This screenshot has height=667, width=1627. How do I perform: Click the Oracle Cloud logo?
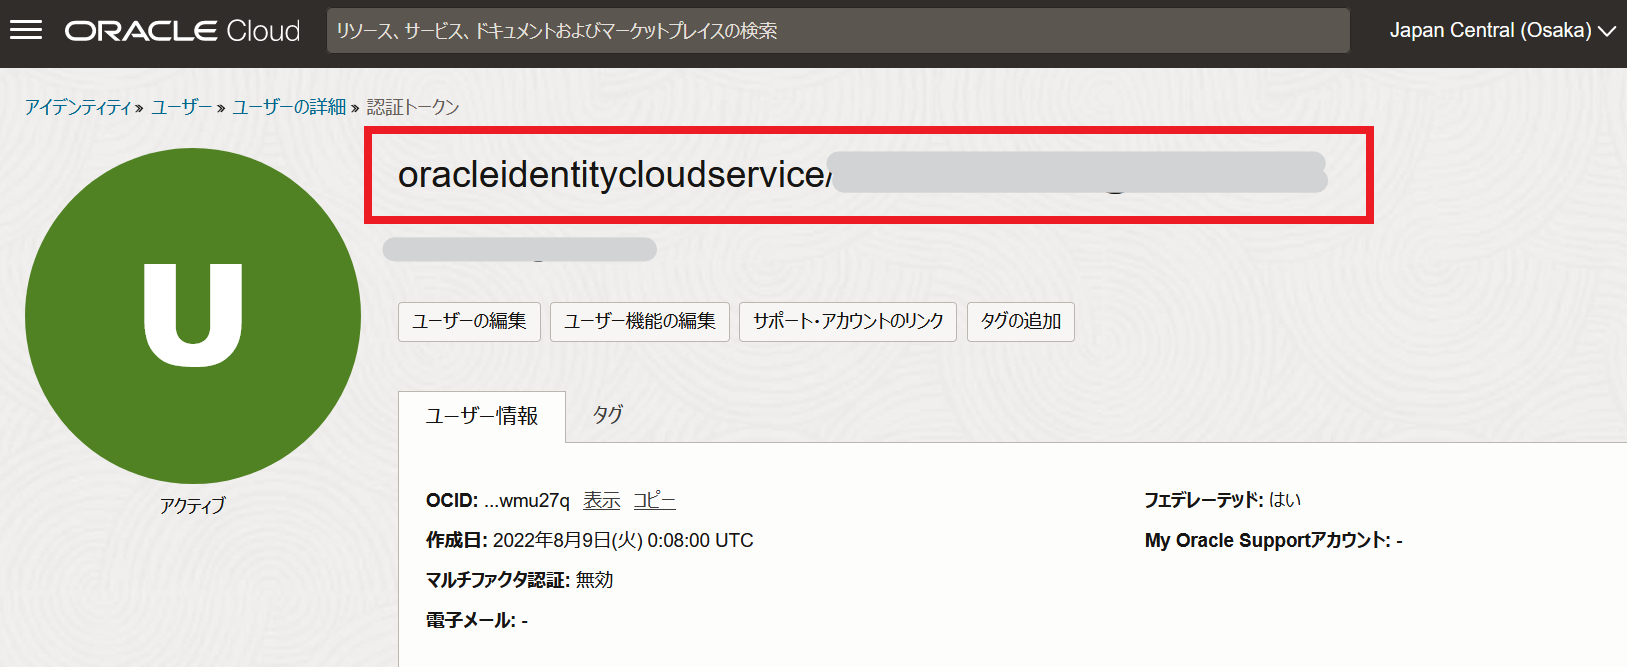pos(182,31)
